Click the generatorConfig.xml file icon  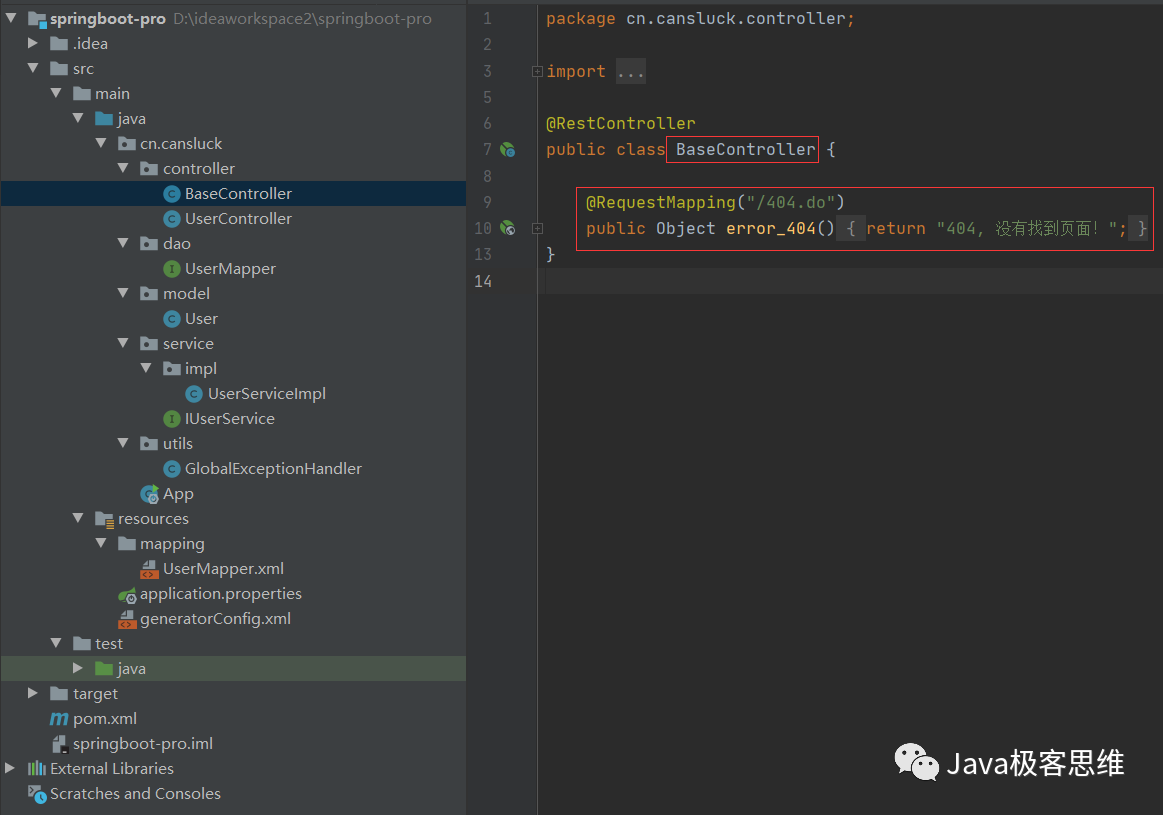coord(127,619)
